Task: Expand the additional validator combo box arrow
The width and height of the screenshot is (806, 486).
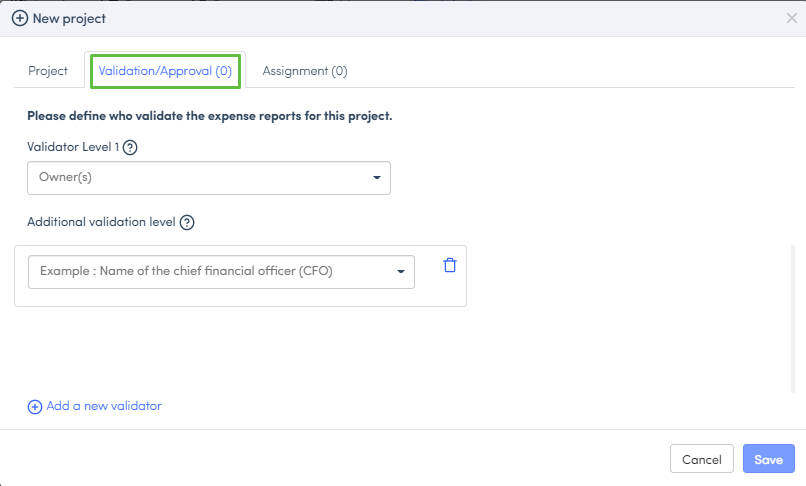Action: click(x=401, y=271)
